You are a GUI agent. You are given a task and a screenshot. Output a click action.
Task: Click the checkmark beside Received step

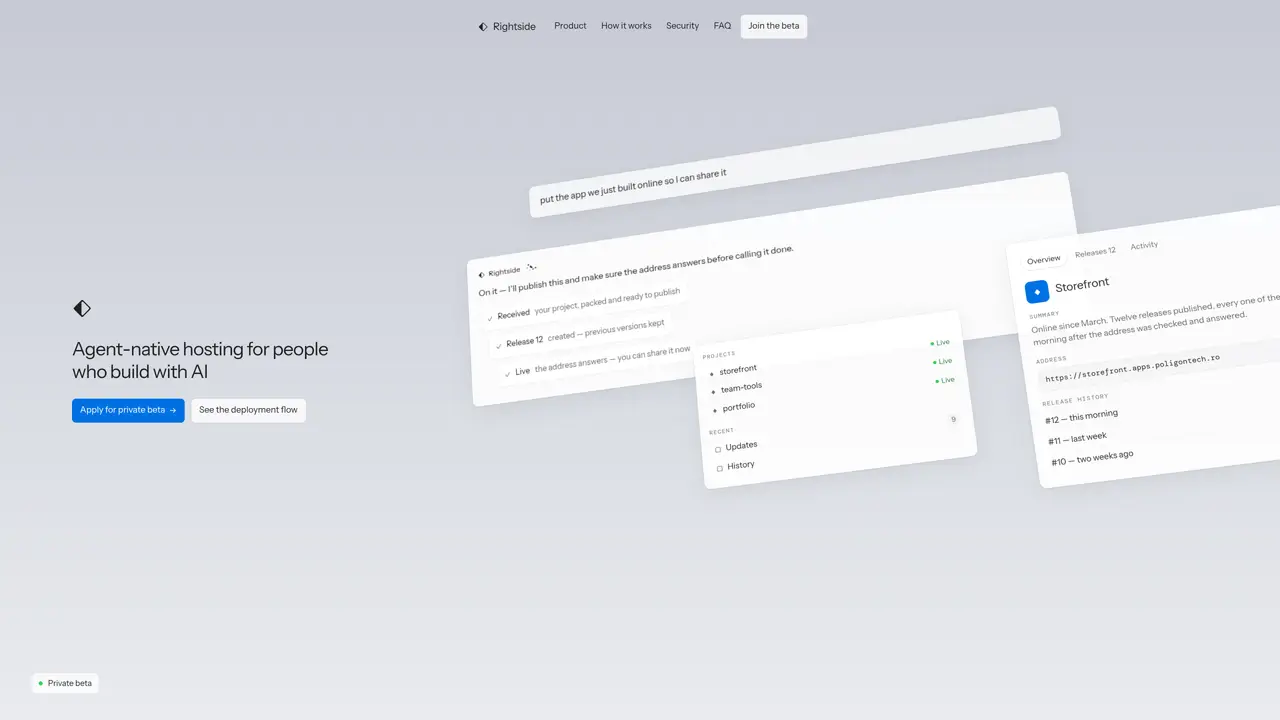(x=490, y=318)
